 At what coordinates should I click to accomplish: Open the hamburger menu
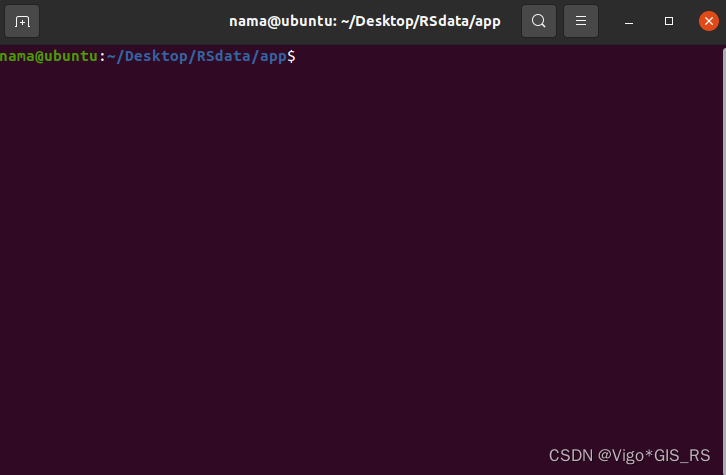(581, 21)
